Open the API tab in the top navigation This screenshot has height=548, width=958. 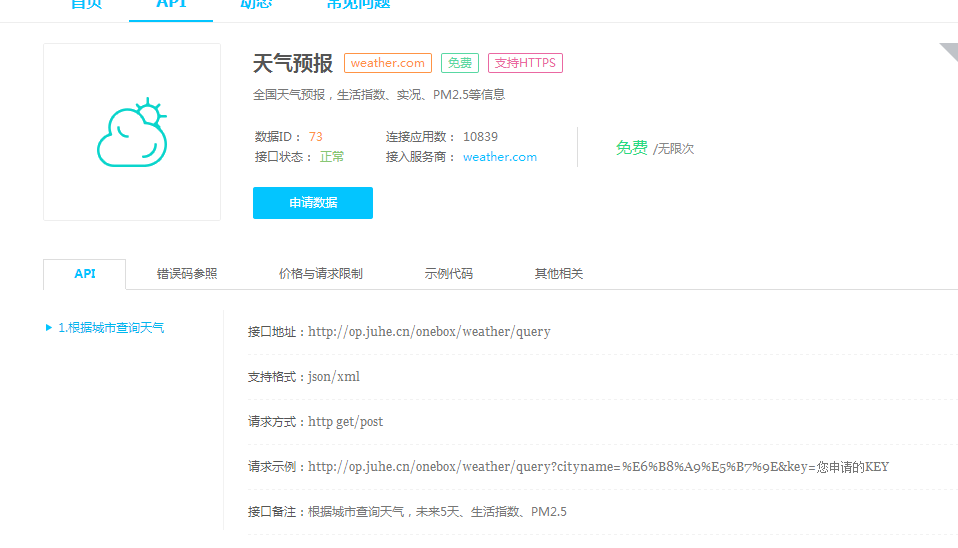tap(171, 5)
